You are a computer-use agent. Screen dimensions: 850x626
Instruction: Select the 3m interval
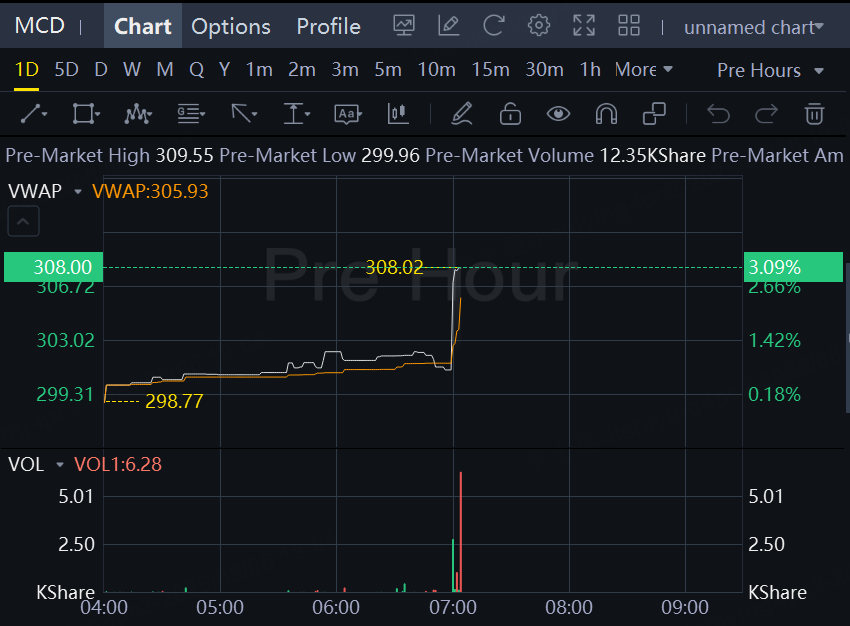(345, 69)
